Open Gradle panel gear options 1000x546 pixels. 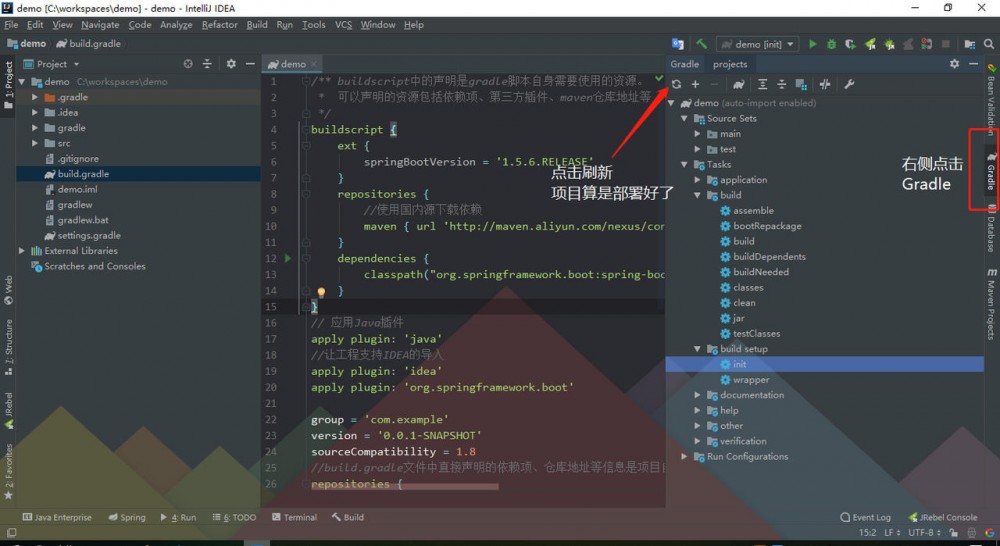click(954, 64)
